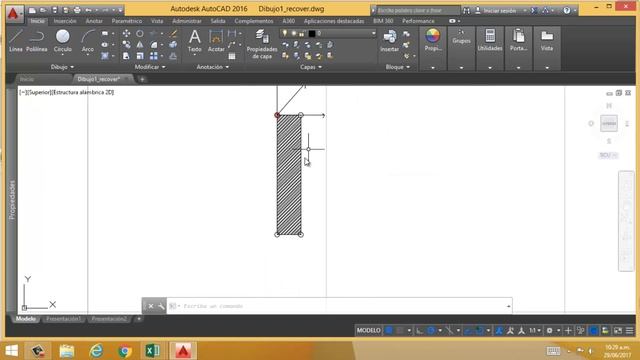Click the MODELO status bar button
Screen dimensions: 640x360
(369, 330)
